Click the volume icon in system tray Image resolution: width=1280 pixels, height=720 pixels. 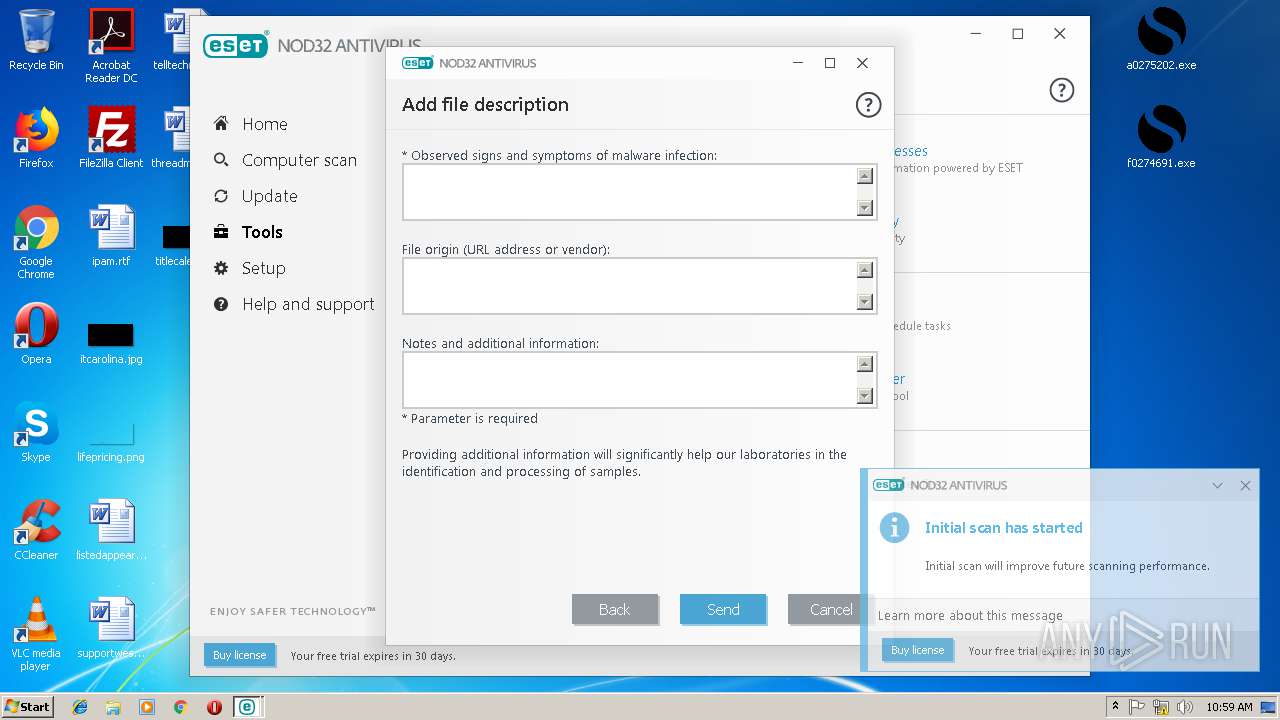pos(1186,707)
